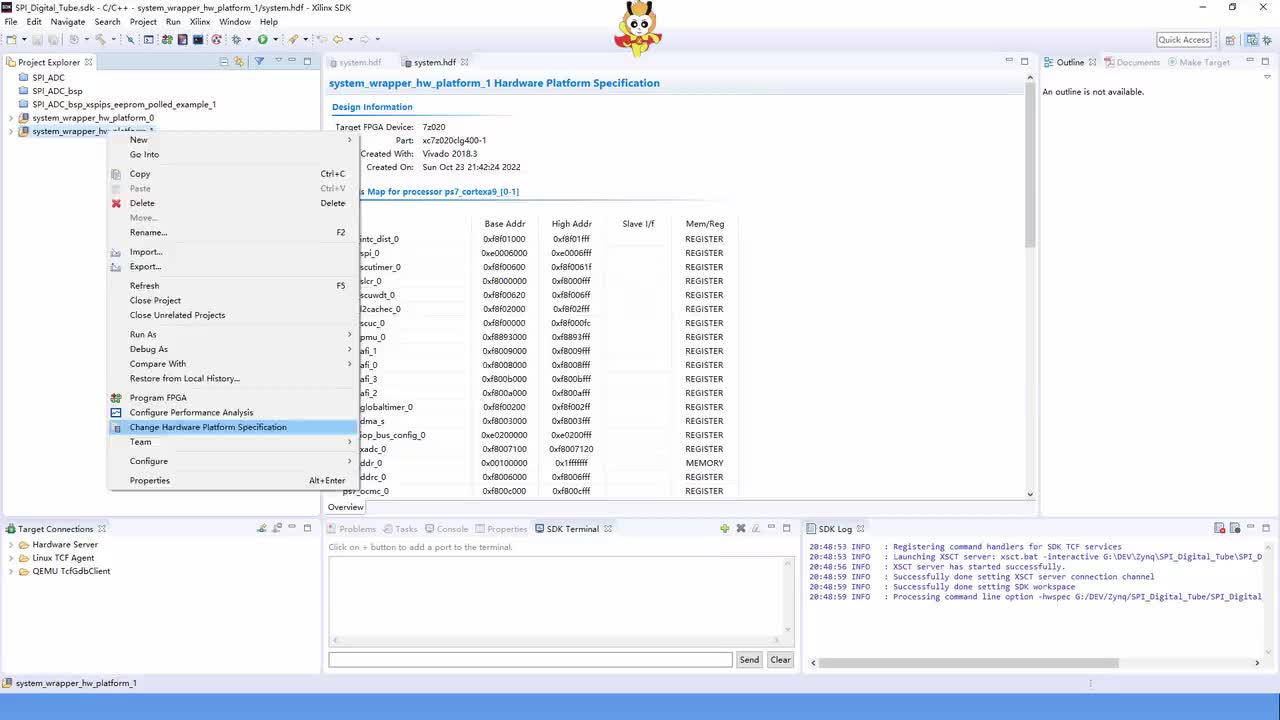
Task: Minimize the Outline panel
Action: coord(1250,62)
